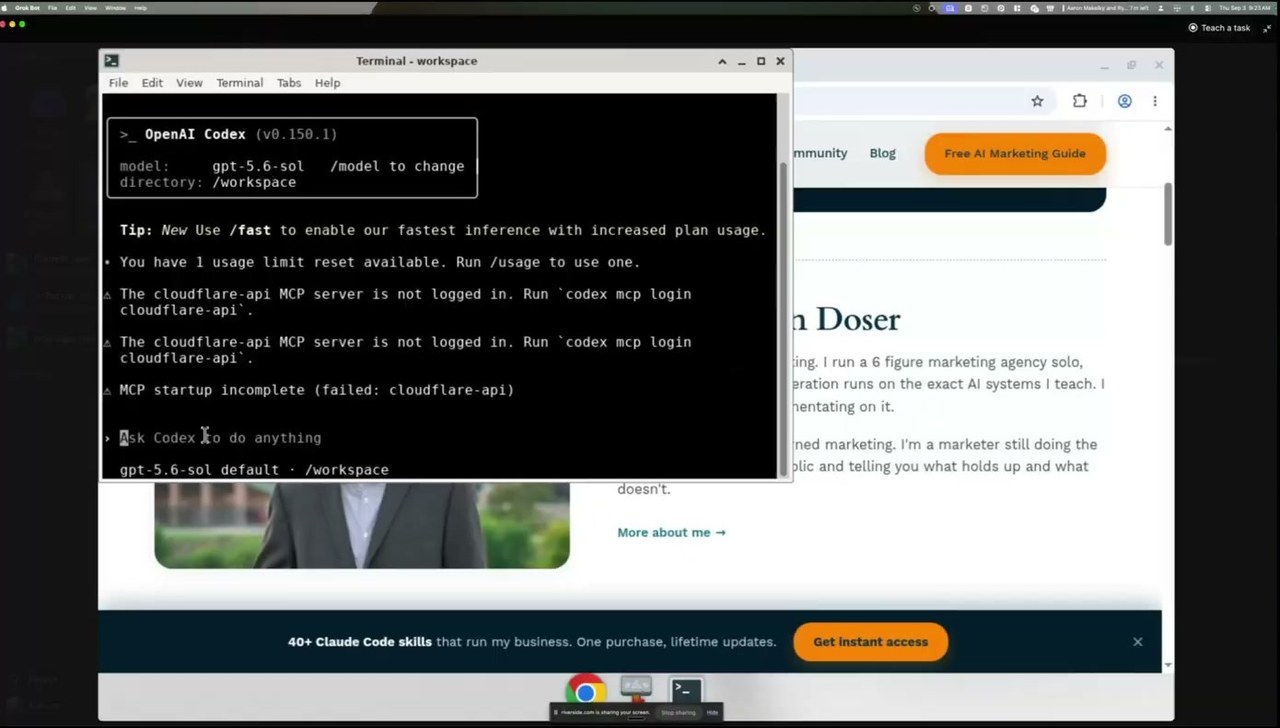Click the Teach a task icon
Image resolution: width=1280 pixels, height=728 pixels.
[x=1193, y=28]
